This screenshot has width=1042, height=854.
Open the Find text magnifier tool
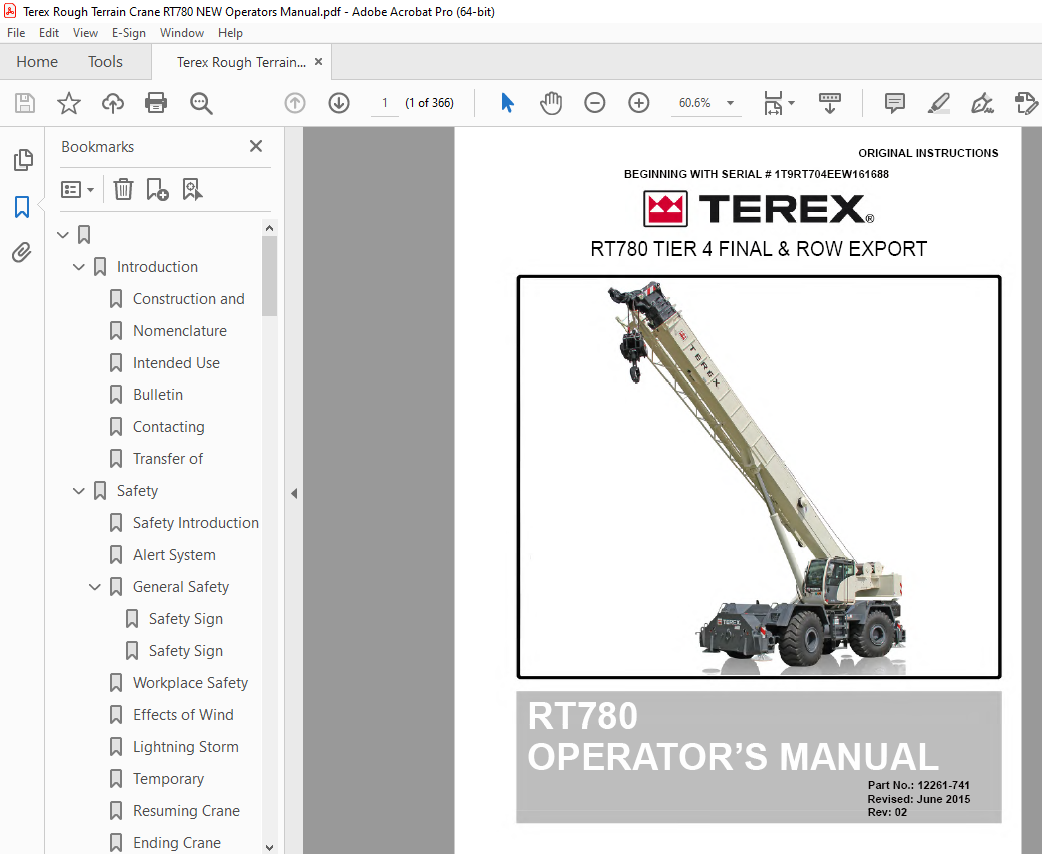pyautogui.click(x=201, y=103)
